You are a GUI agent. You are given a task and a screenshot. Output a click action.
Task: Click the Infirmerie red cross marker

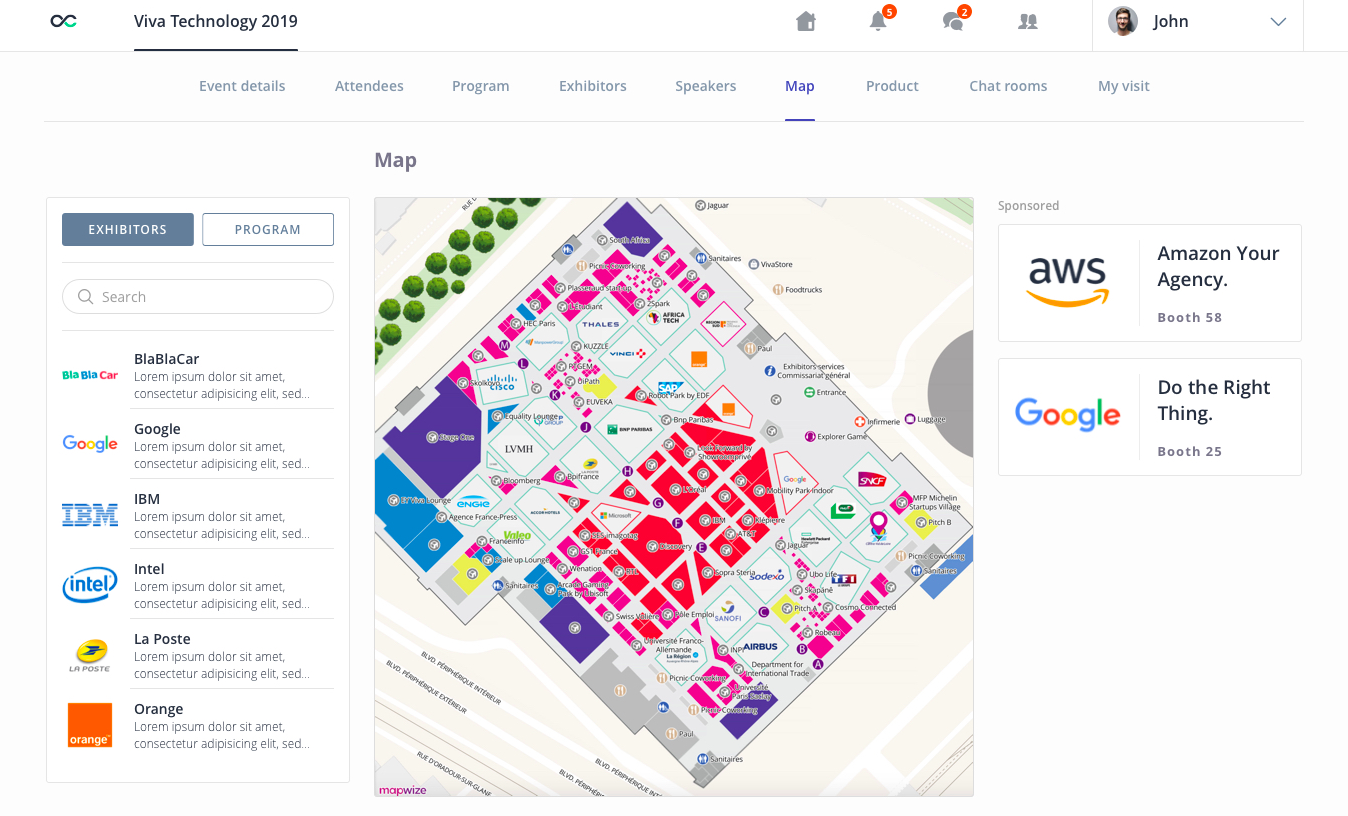coord(859,421)
